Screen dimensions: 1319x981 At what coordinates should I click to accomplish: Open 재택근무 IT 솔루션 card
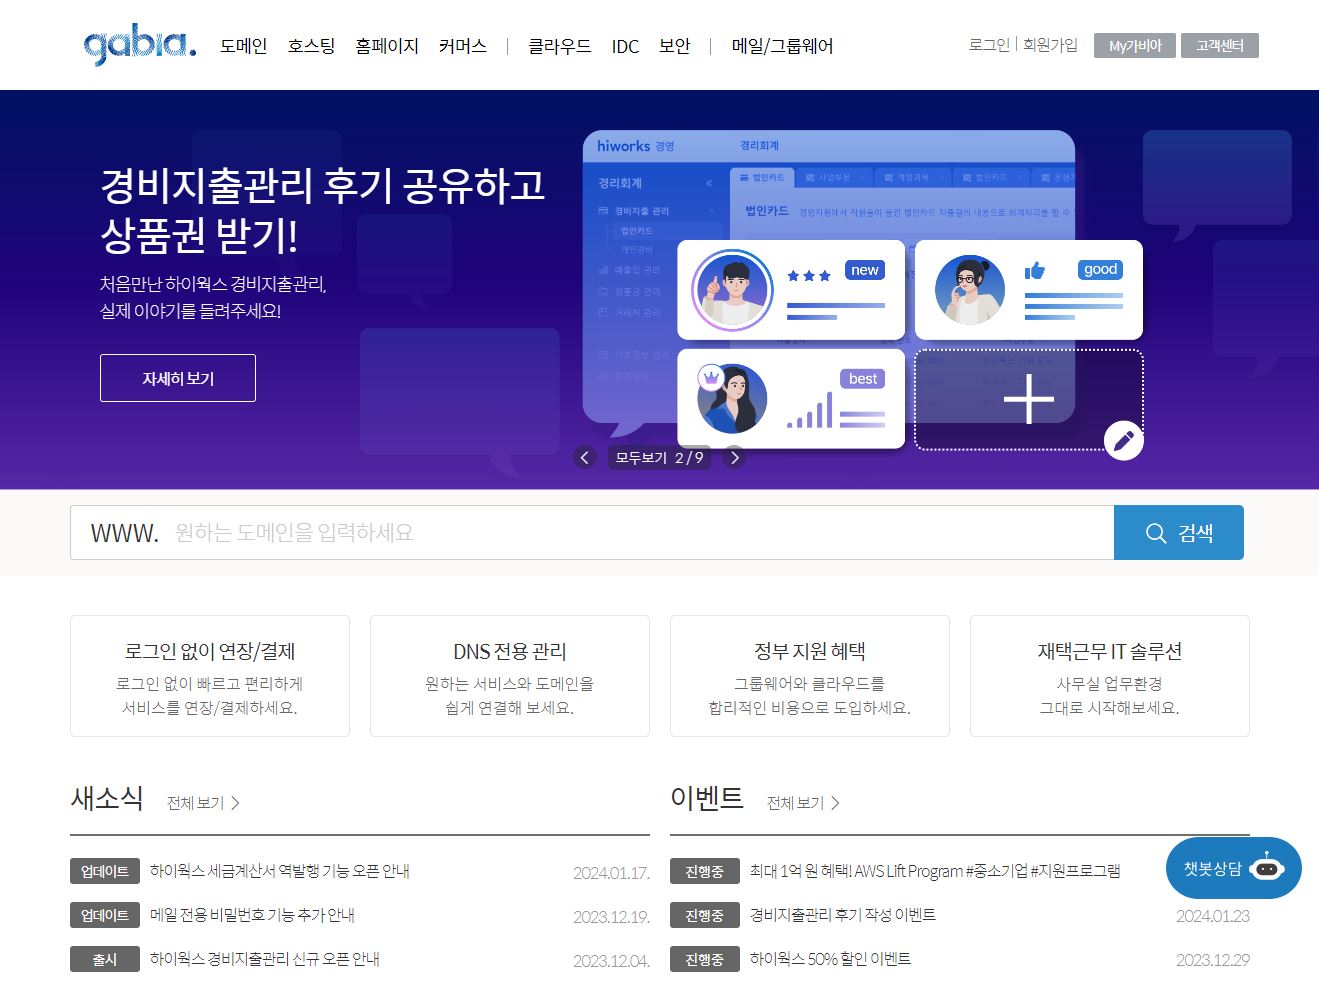[1110, 676]
